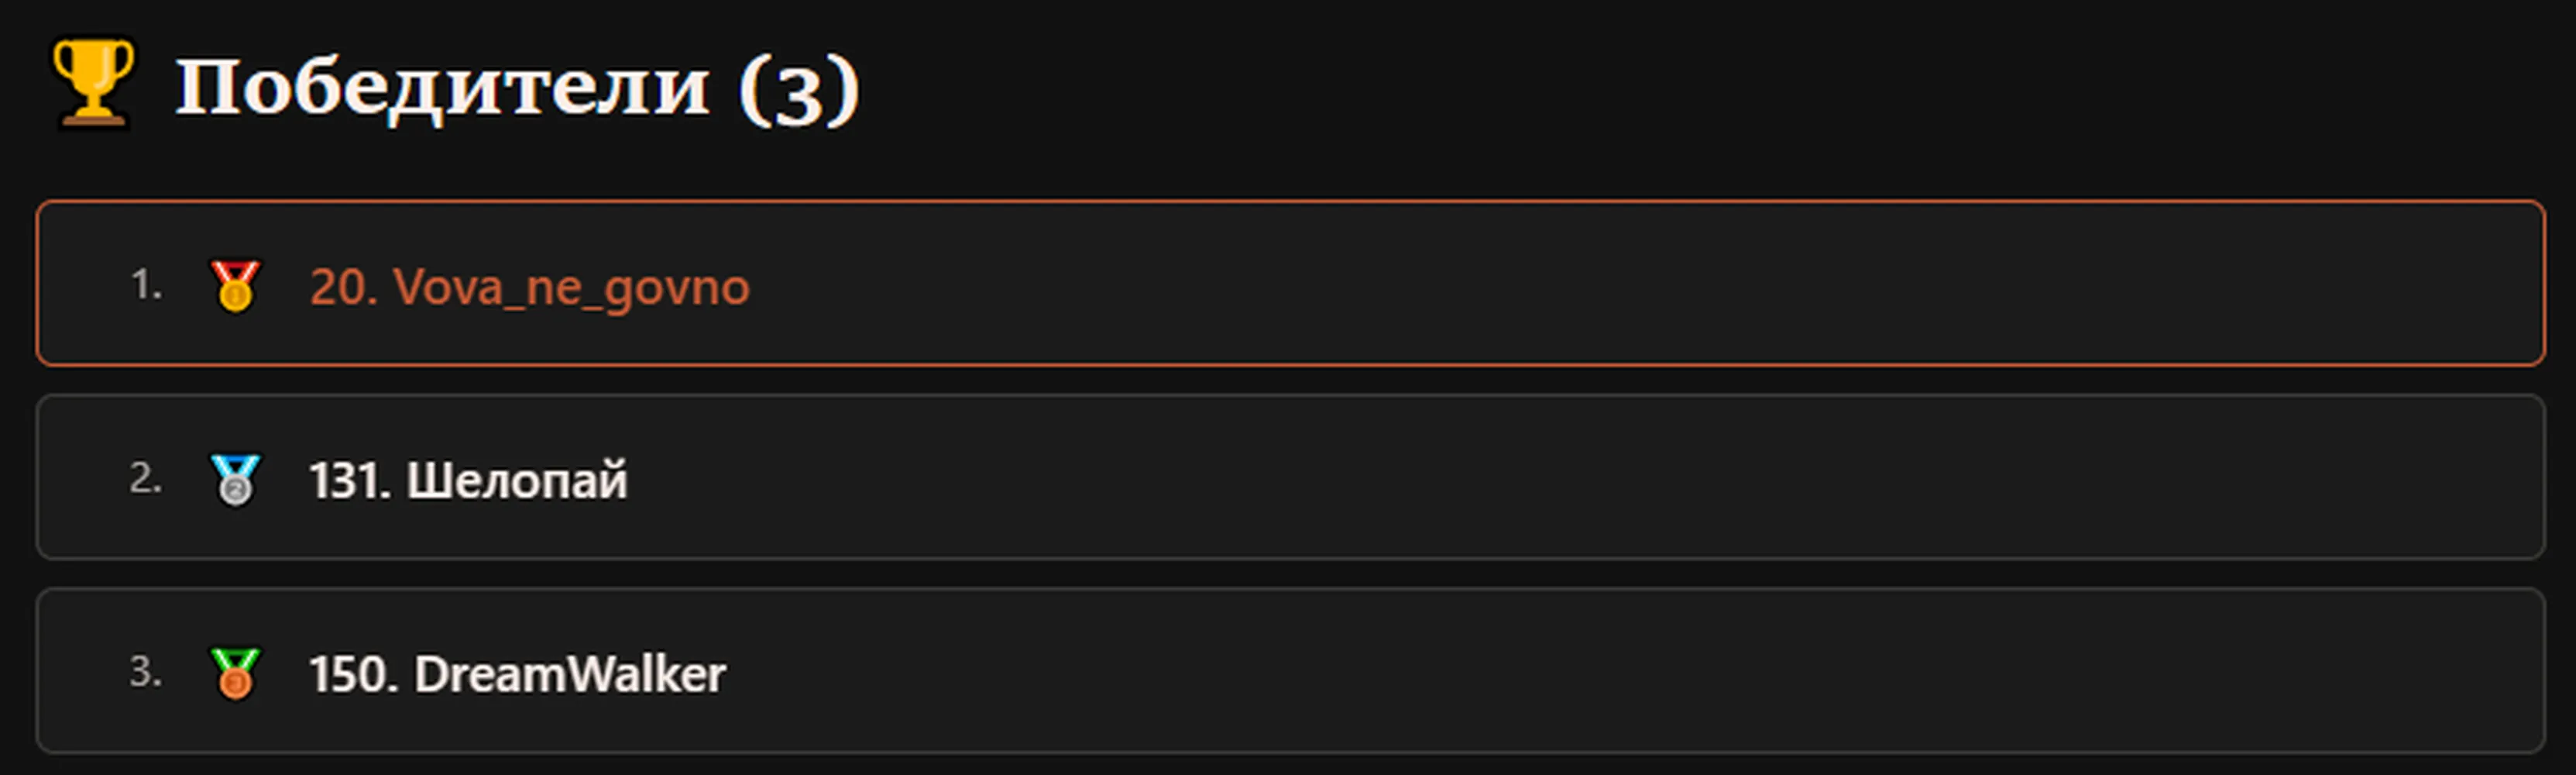Click the bronze third-place medal icon
Image resolution: width=2576 pixels, height=775 pixels.
pyautogui.click(x=235, y=673)
